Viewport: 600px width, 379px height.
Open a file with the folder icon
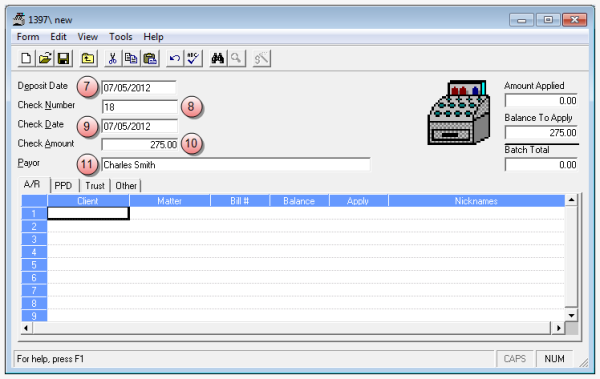point(45,59)
